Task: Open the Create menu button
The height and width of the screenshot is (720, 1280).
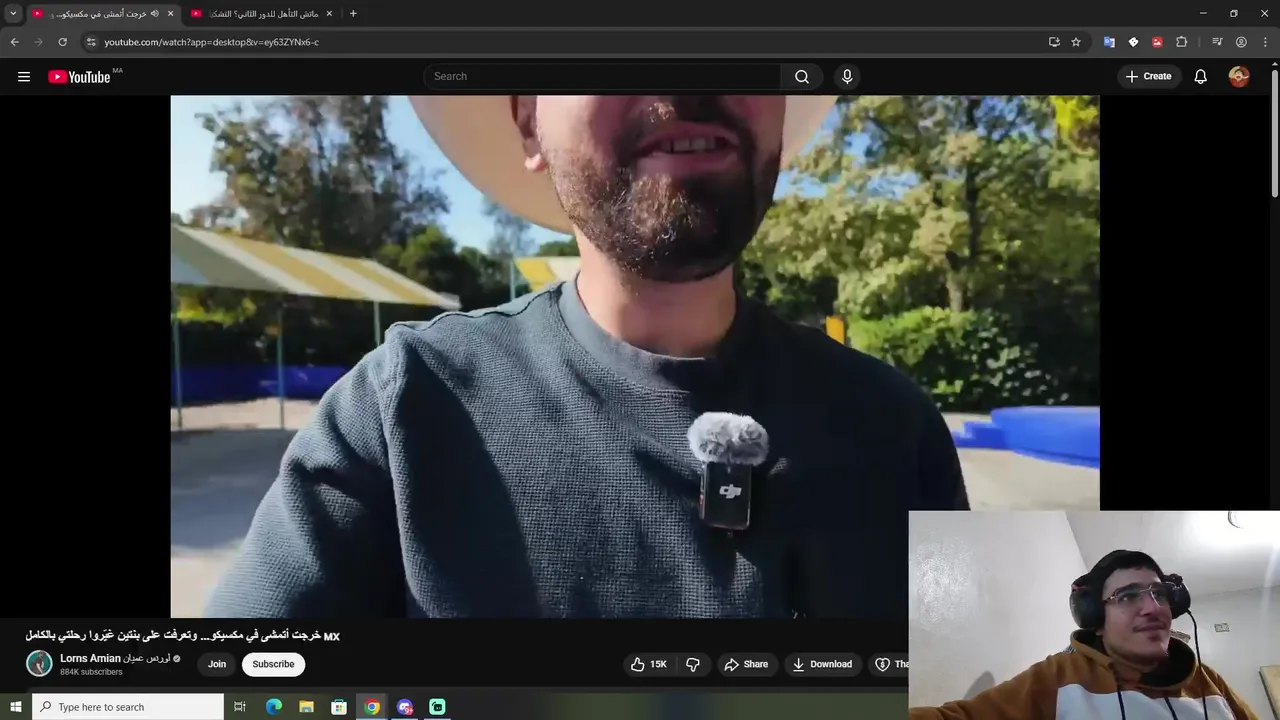Action: (x=1148, y=76)
